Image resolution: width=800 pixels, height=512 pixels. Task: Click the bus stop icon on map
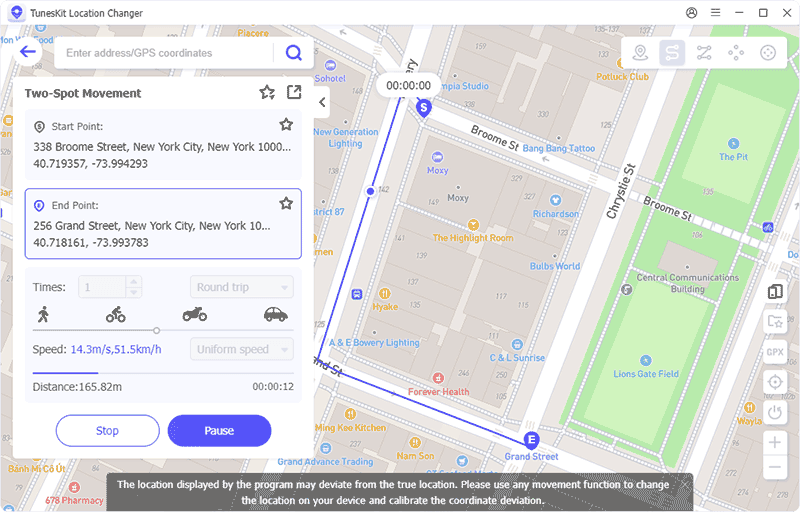click(357, 294)
